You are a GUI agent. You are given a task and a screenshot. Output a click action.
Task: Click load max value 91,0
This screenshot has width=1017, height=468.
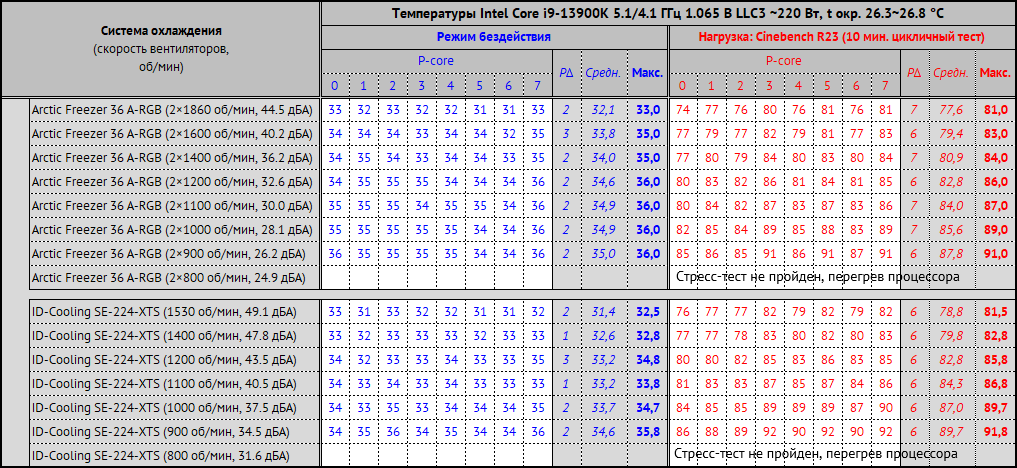pos(995,254)
